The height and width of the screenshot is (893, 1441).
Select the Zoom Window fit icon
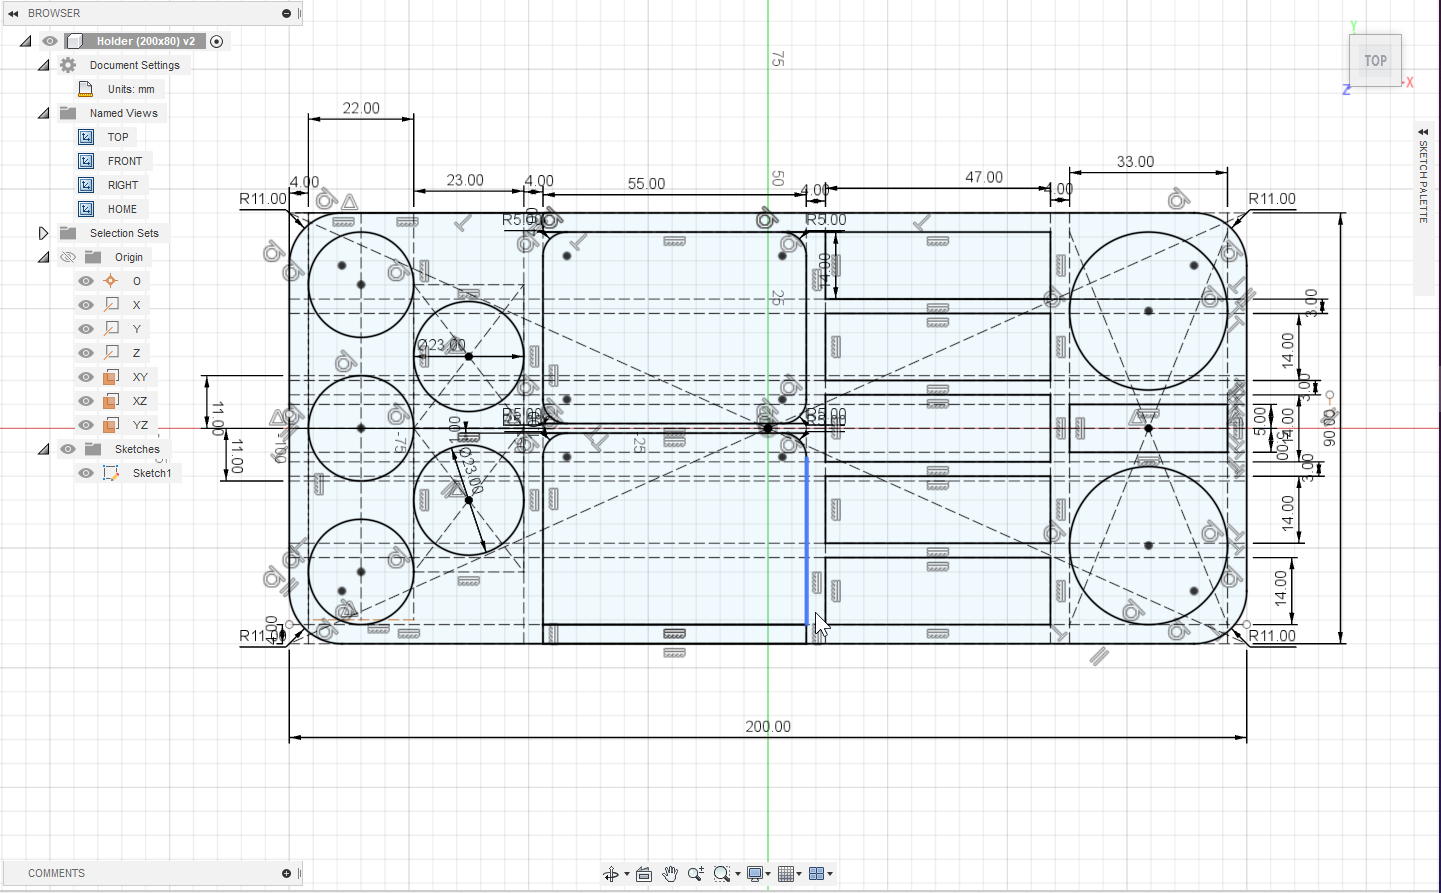coord(722,874)
